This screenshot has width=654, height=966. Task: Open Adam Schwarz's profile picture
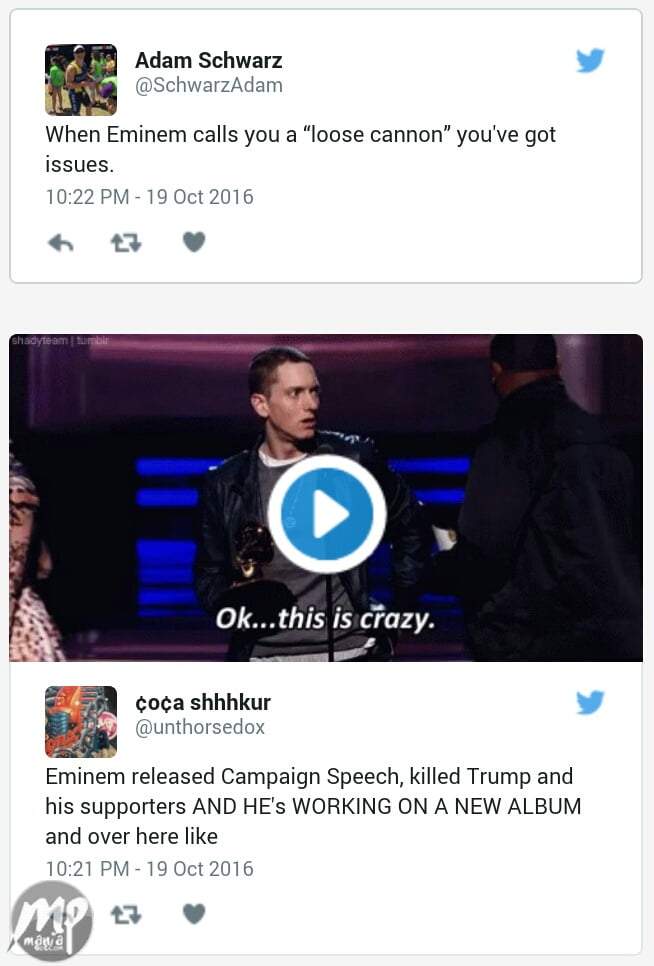(x=81, y=79)
